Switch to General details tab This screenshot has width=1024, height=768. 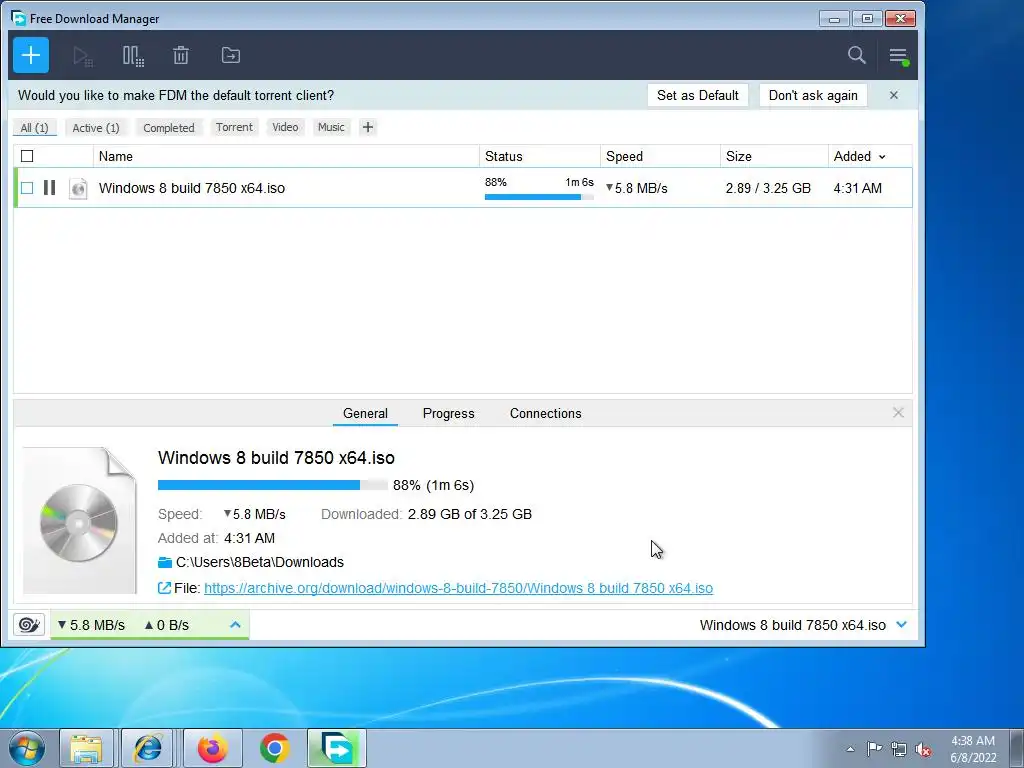click(x=365, y=413)
